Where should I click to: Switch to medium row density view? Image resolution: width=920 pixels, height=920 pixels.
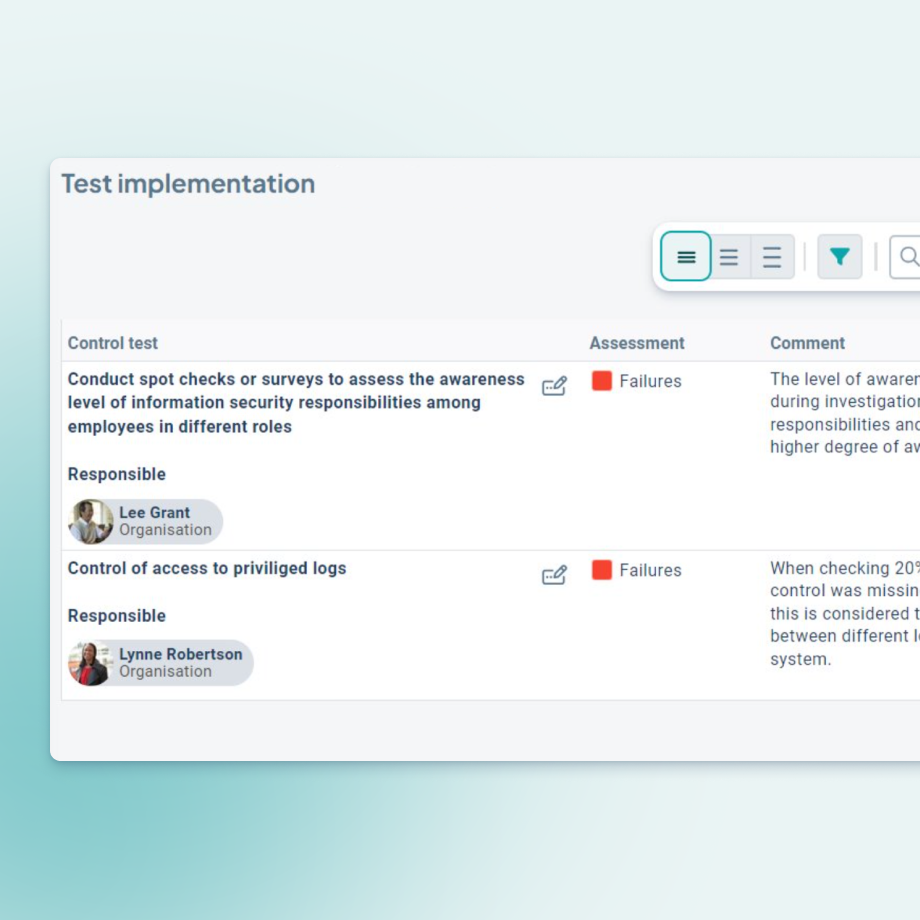(729, 257)
